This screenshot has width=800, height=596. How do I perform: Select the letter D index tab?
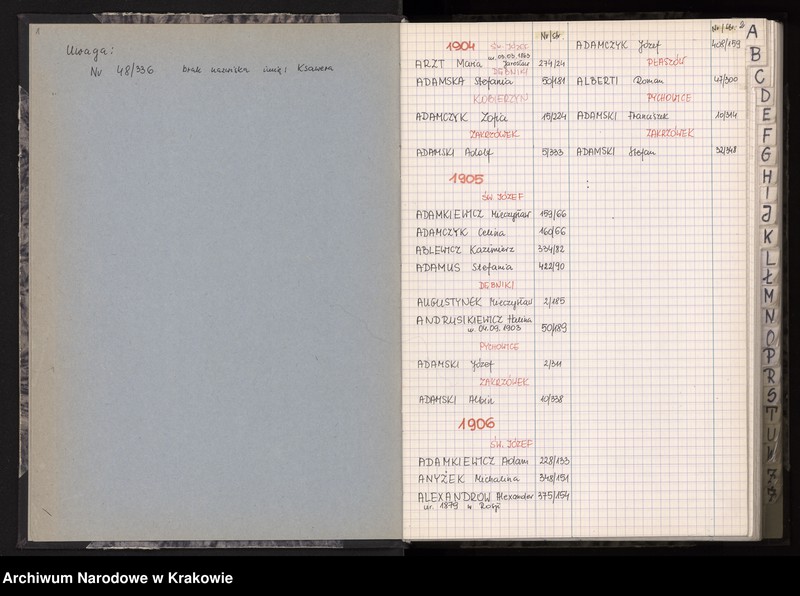pyautogui.click(x=765, y=95)
